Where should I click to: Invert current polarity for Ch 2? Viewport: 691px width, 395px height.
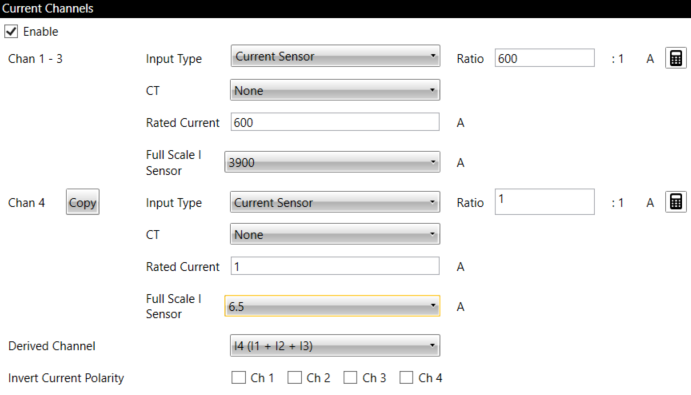(x=294, y=377)
